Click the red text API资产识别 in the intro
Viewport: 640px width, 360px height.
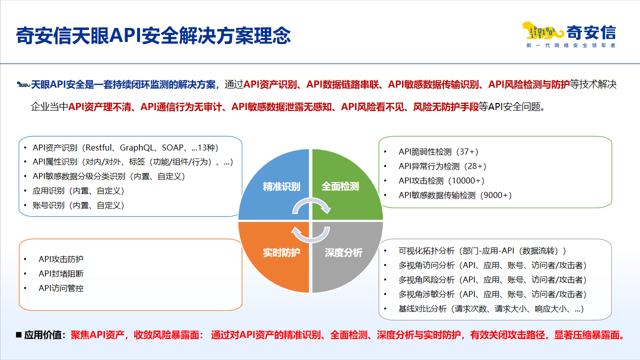[270, 84]
